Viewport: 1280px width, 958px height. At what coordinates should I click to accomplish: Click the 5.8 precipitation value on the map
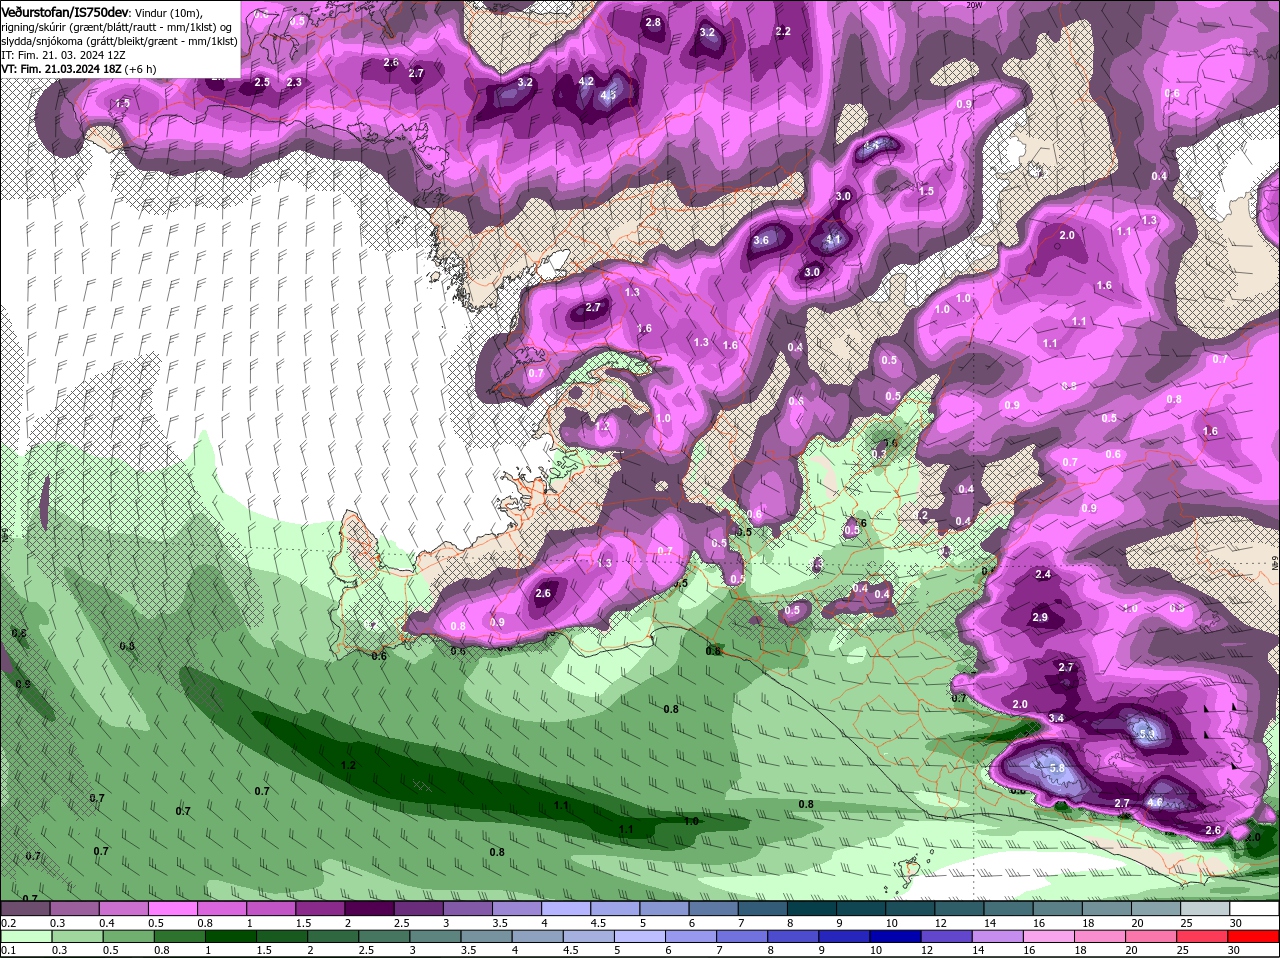click(1058, 768)
